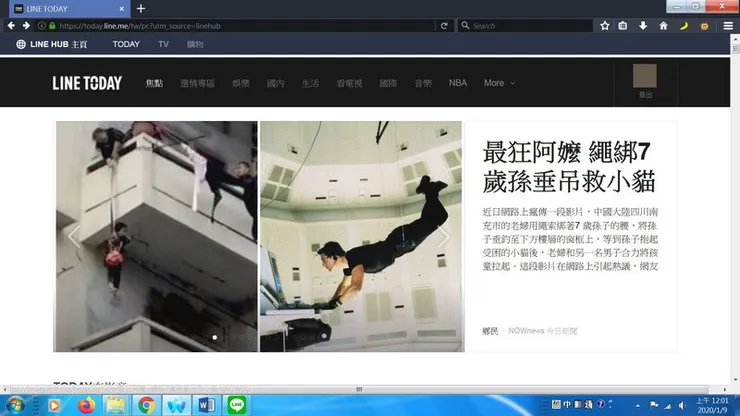The image size is (740, 416).
Task: Select the 娛樂 navigation tab
Action: [x=241, y=83]
